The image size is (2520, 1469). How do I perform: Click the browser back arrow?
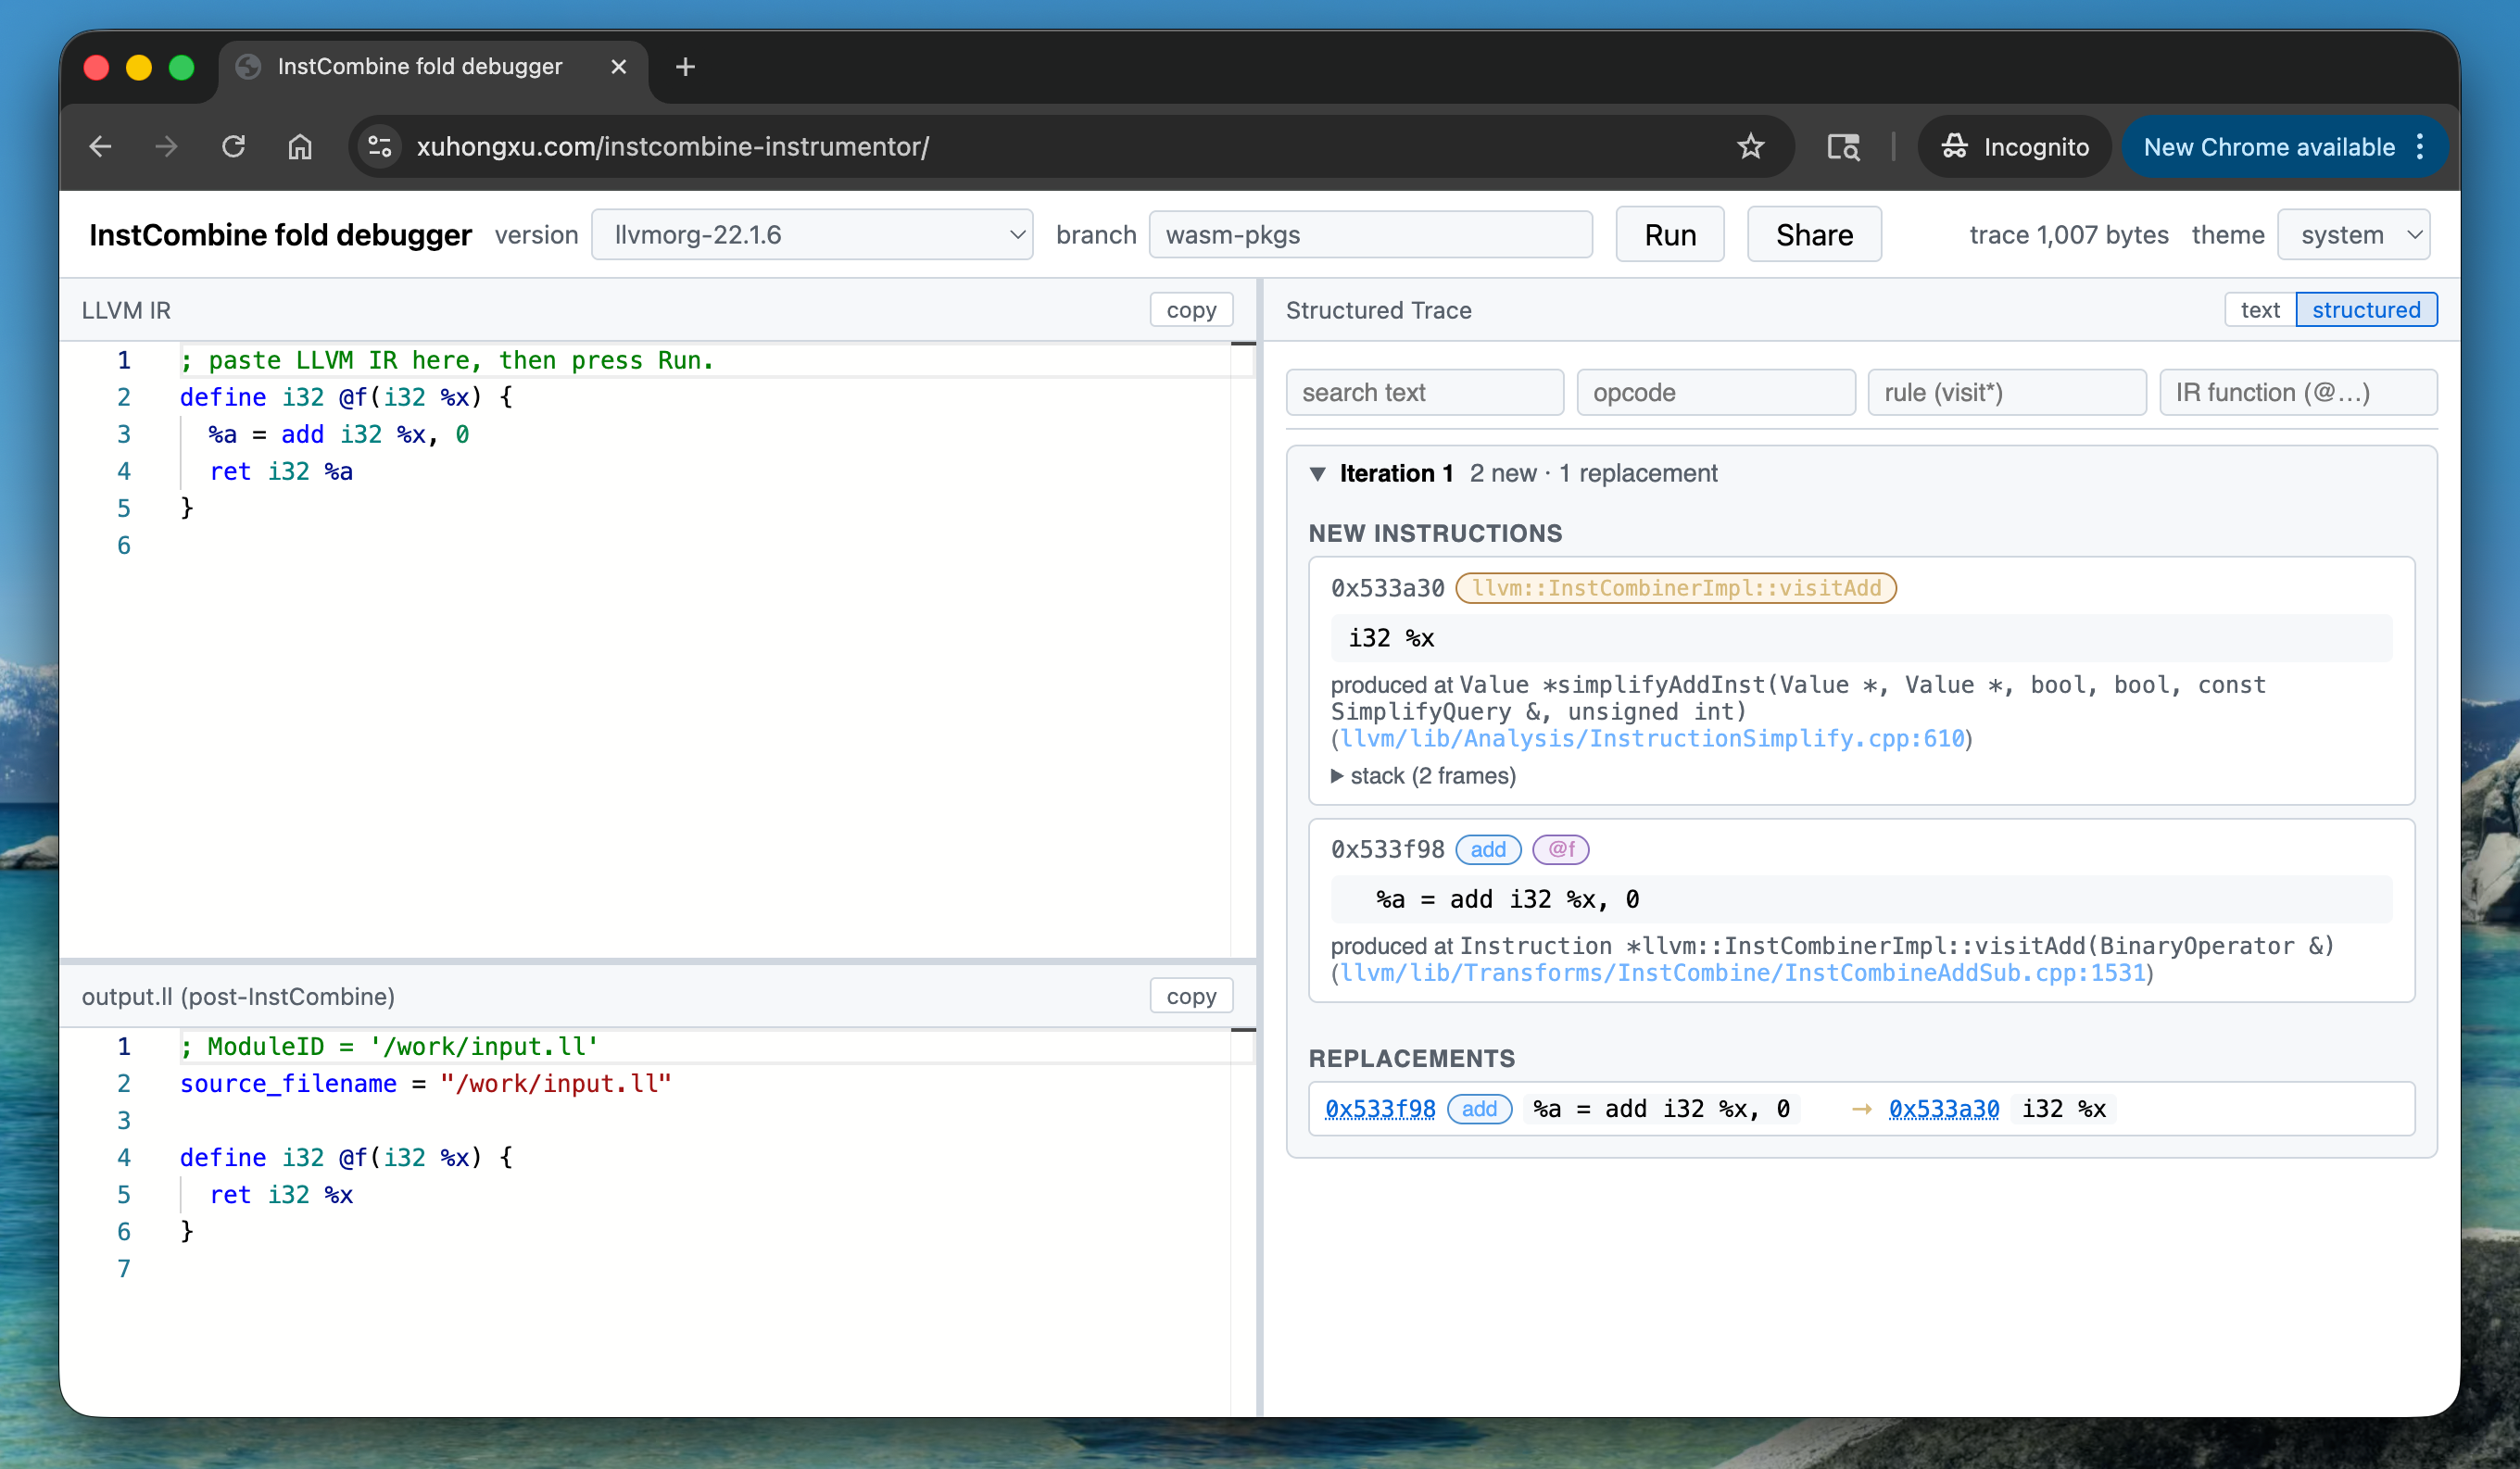101,147
